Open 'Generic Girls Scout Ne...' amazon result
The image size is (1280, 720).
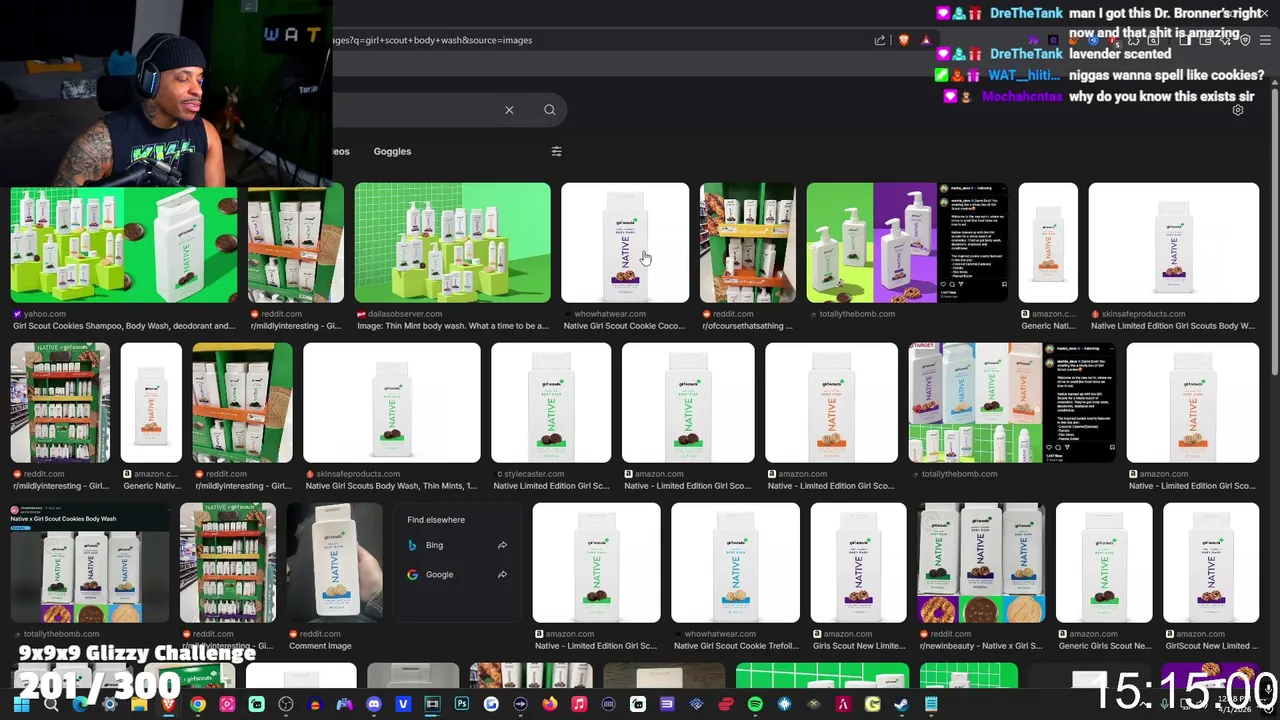(x=1104, y=646)
